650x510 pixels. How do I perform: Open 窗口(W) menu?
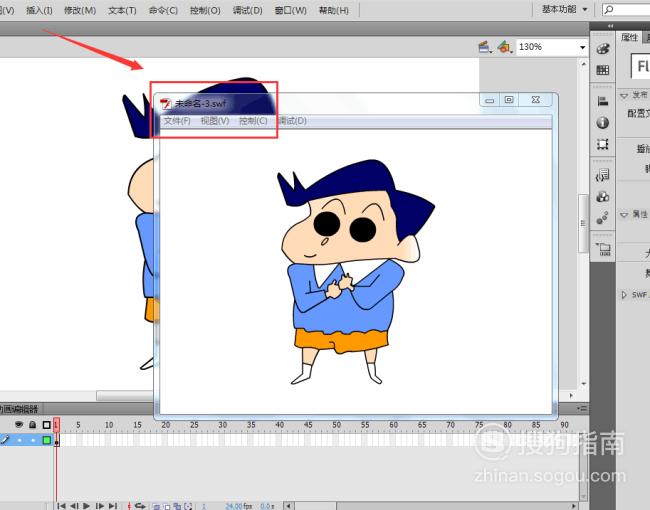coord(291,11)
